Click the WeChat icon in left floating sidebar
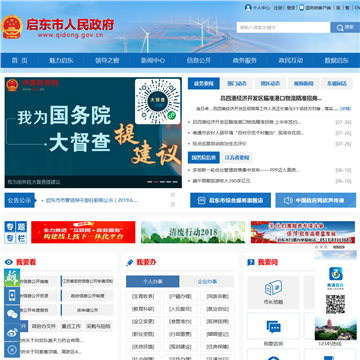Screen dimensions: 360x360 tap(12, 314)
